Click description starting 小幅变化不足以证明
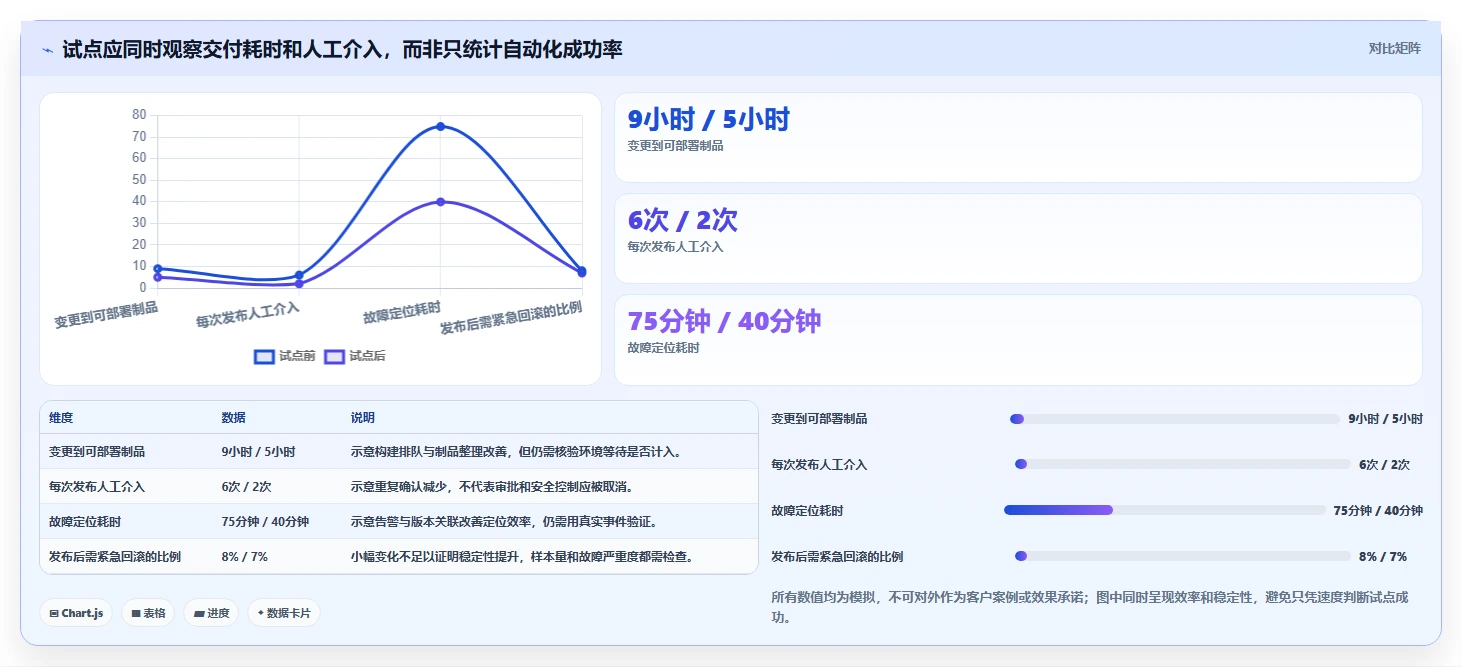The width and height of the screenshot is (1462, 667). click(x=522, y=557)
